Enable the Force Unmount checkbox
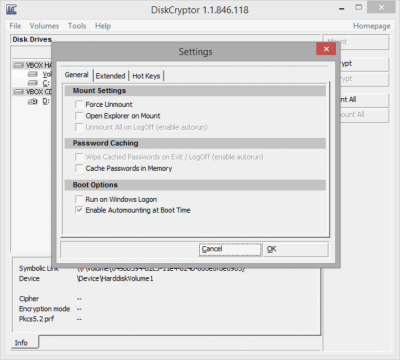Screen dimensions: 400x360 (x=79, y=104)
